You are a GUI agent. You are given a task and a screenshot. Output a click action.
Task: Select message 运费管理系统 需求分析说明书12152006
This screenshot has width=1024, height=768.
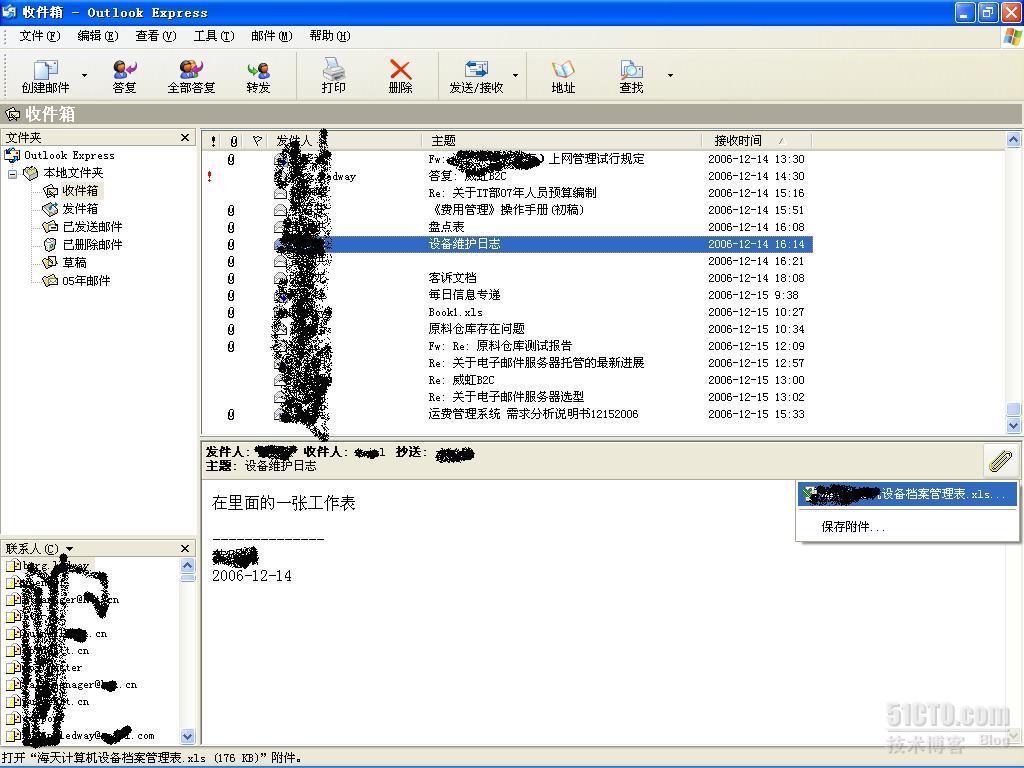[507, 413]
